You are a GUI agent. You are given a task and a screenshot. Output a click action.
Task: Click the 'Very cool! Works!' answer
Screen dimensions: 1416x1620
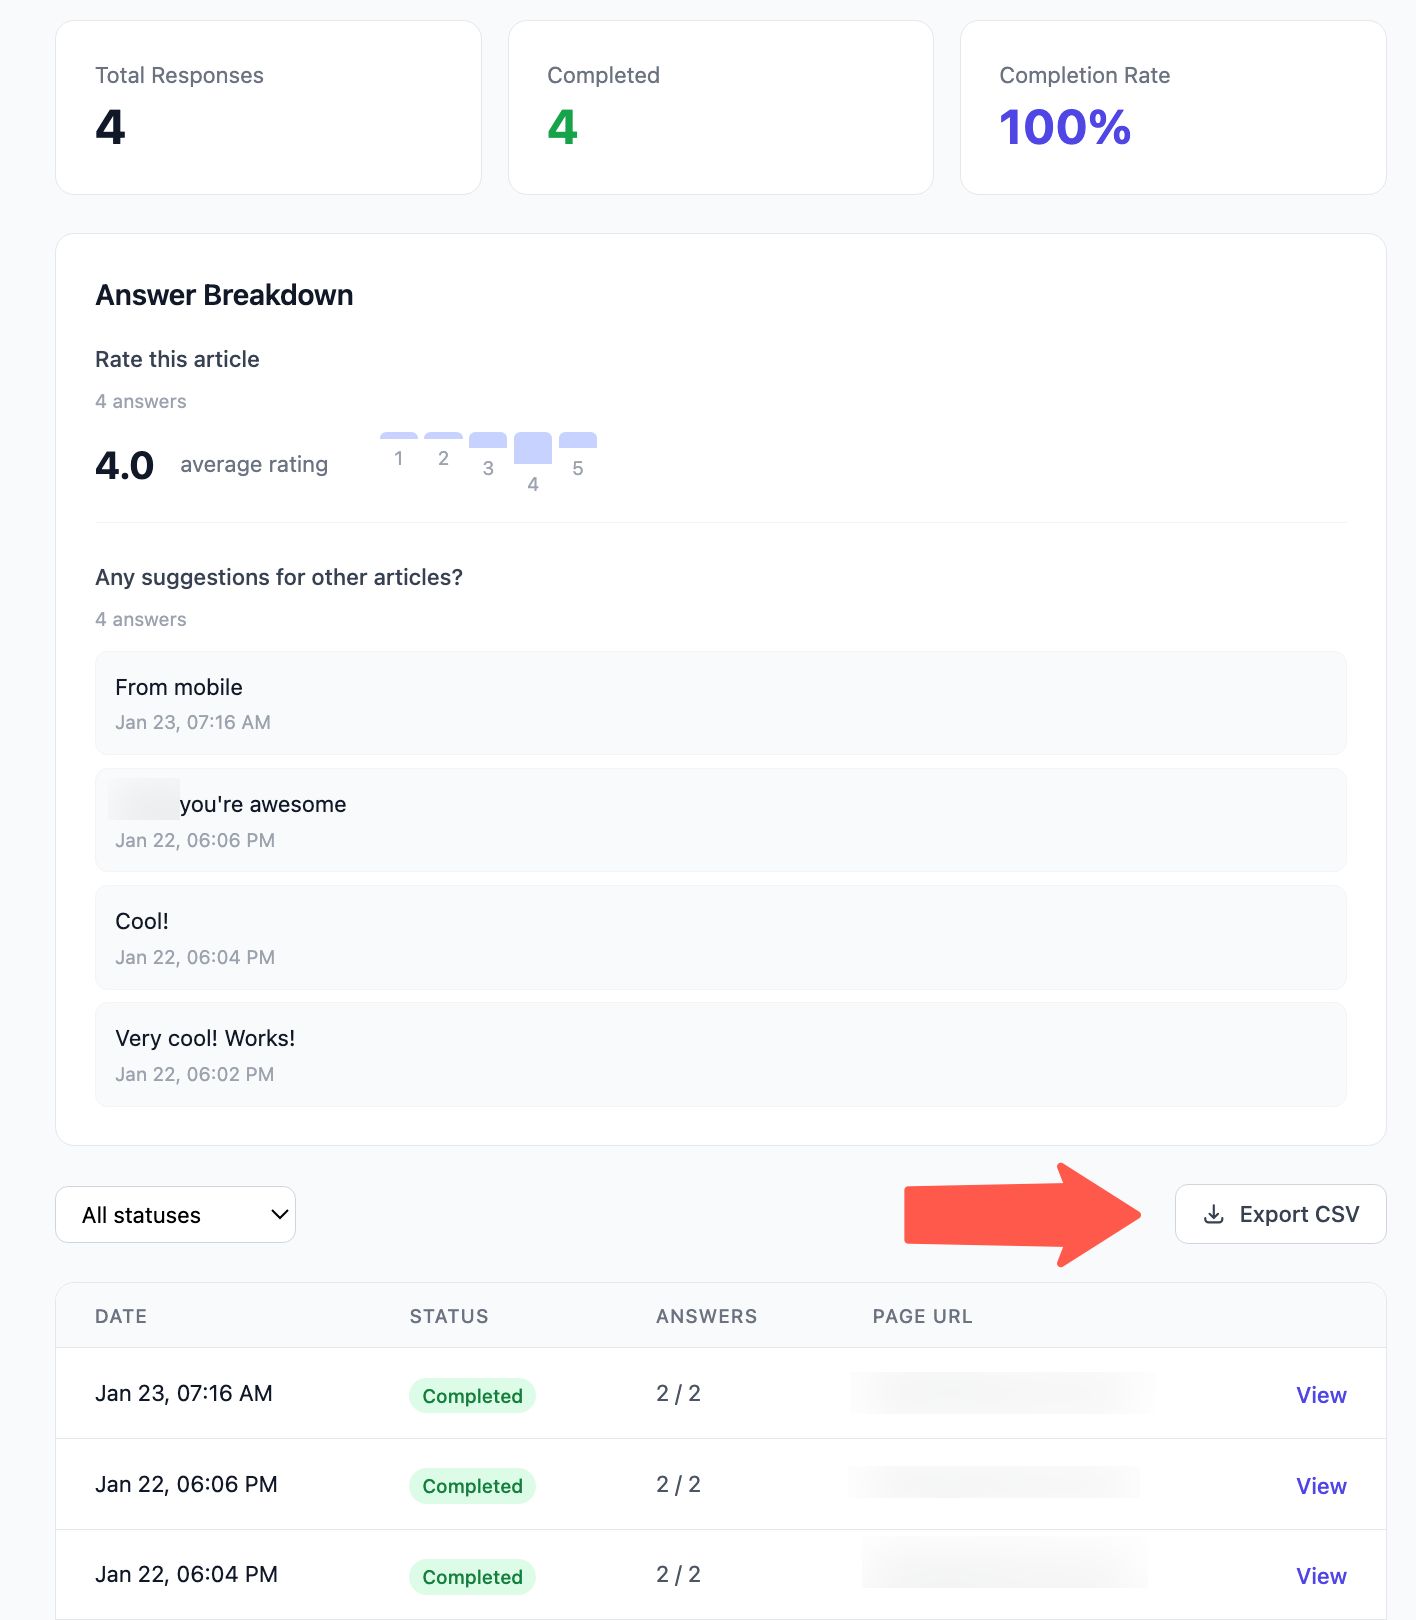click(x=721, y=1054)
